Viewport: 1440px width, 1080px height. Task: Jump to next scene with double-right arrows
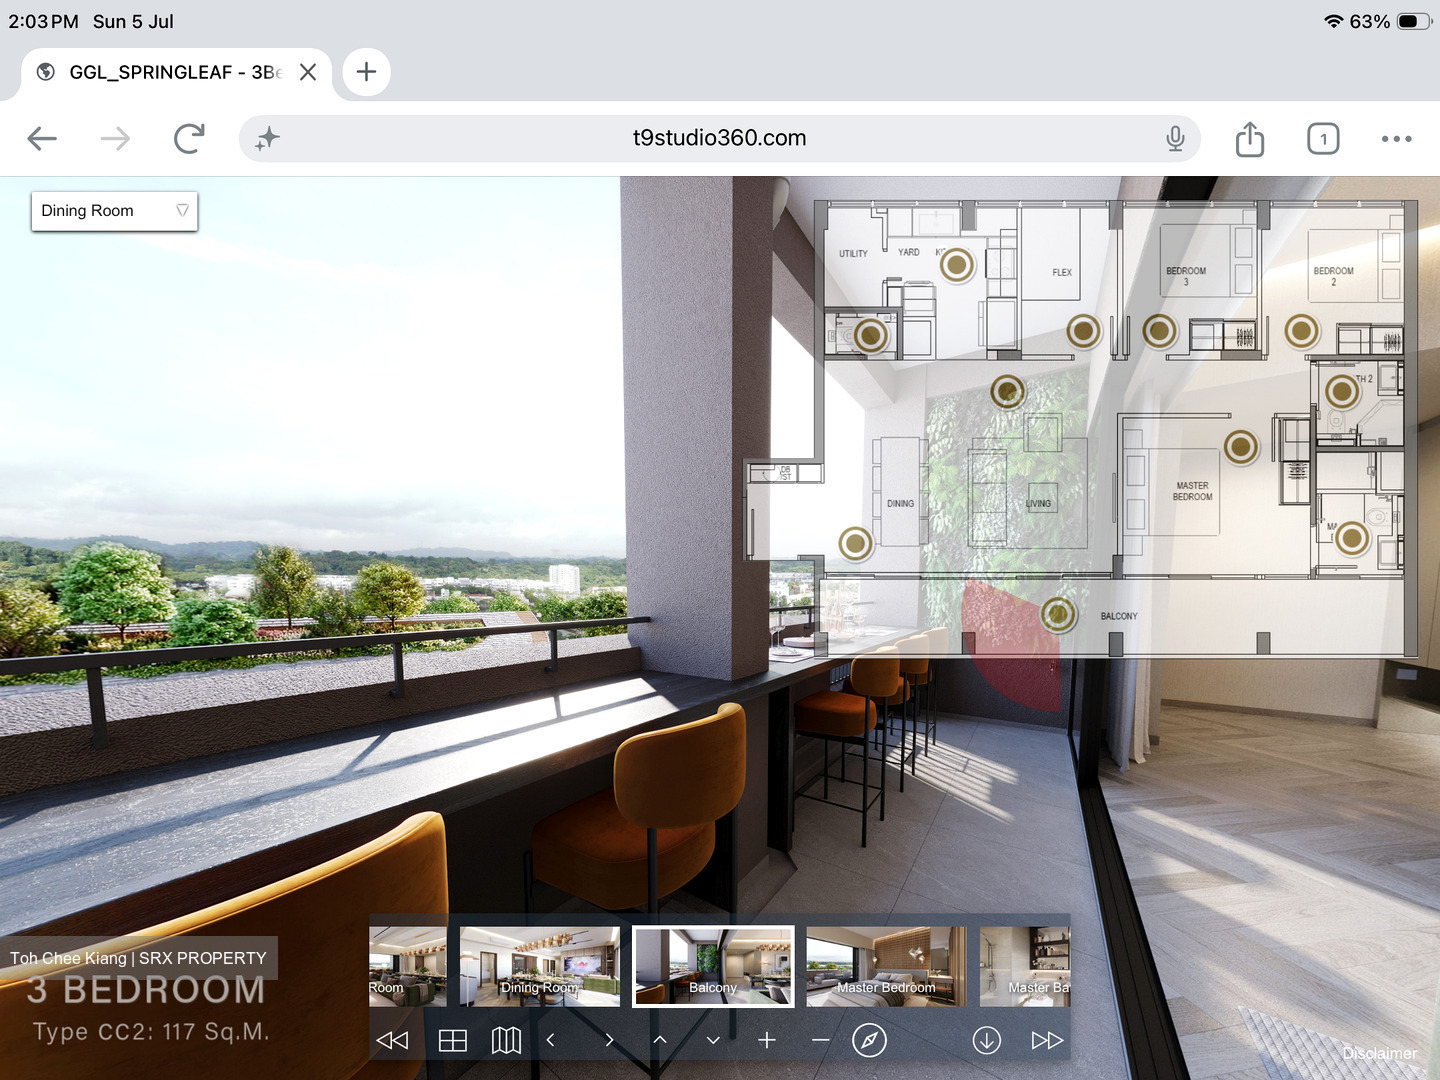(x=1046, y=1040)
